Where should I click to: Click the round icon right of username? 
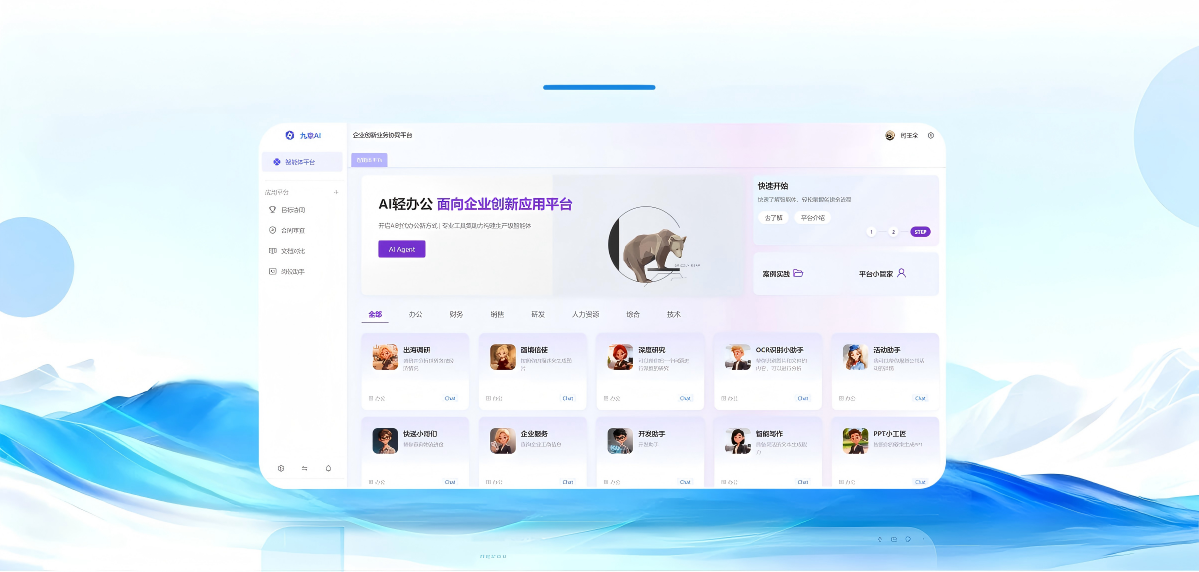coord(931,135)
